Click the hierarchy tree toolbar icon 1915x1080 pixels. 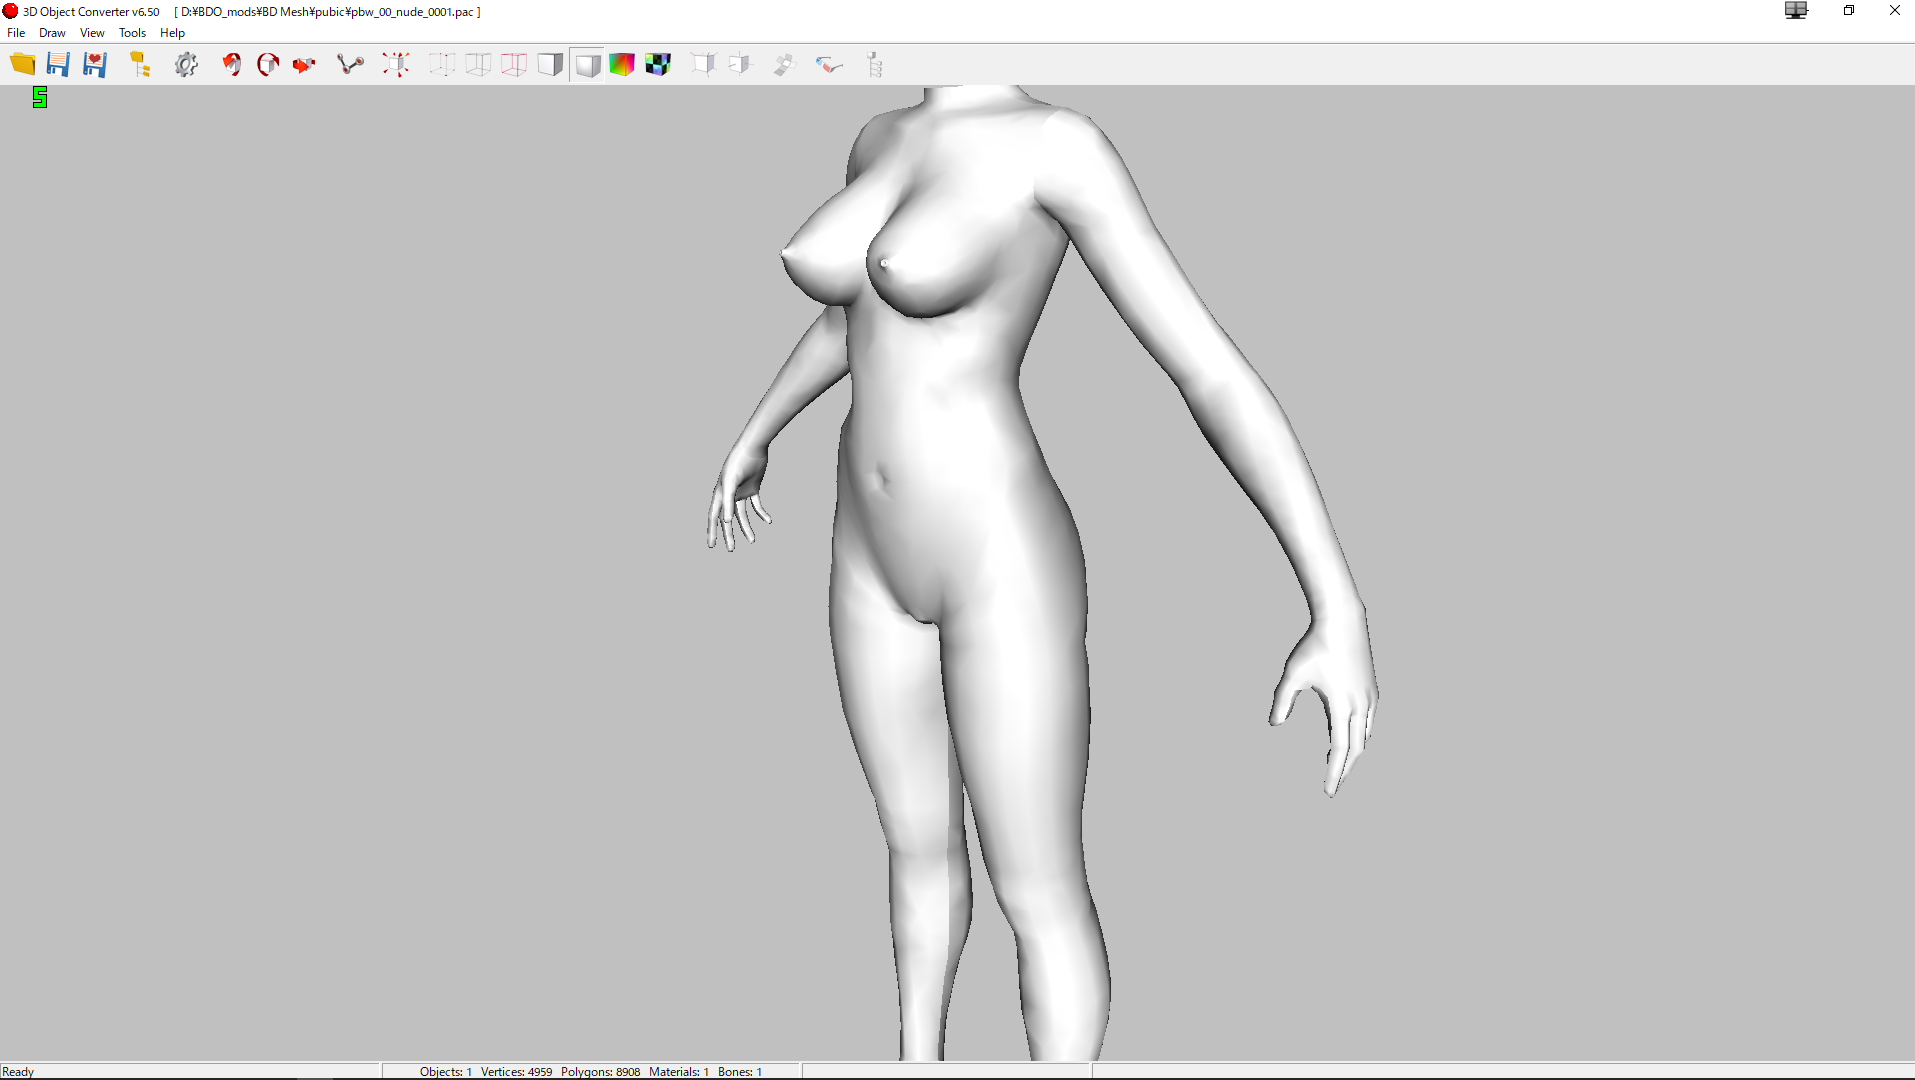click(x=875, y=65)
